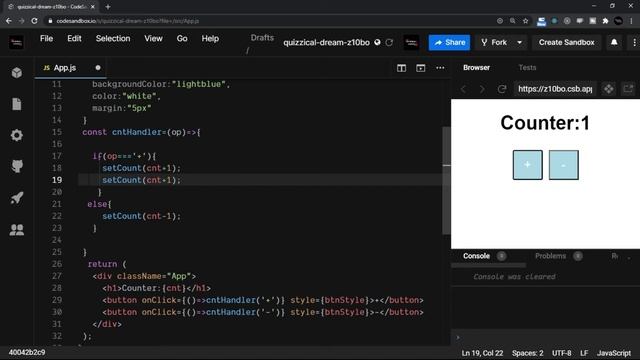Refresh the preview browser

[502, 89]
